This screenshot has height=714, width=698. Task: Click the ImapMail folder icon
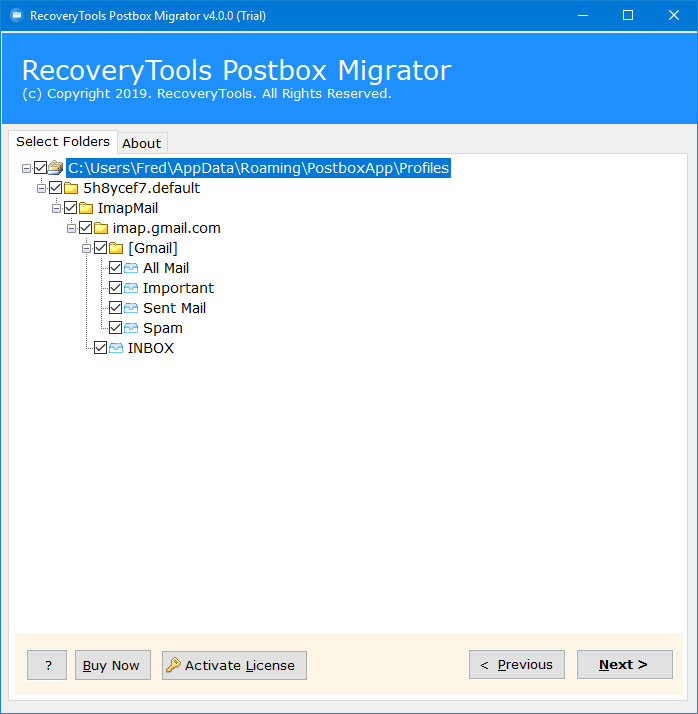pos(86,208)
